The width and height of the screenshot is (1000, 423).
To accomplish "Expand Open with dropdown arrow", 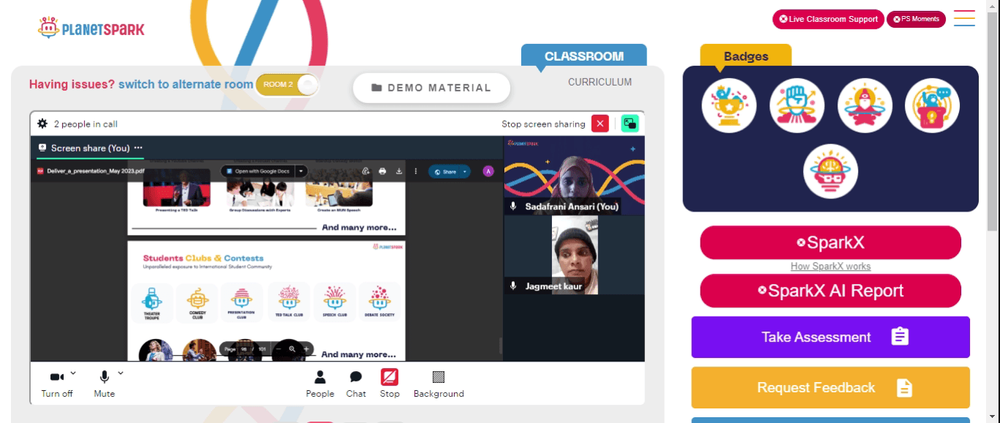I will [x=302, y=171].
